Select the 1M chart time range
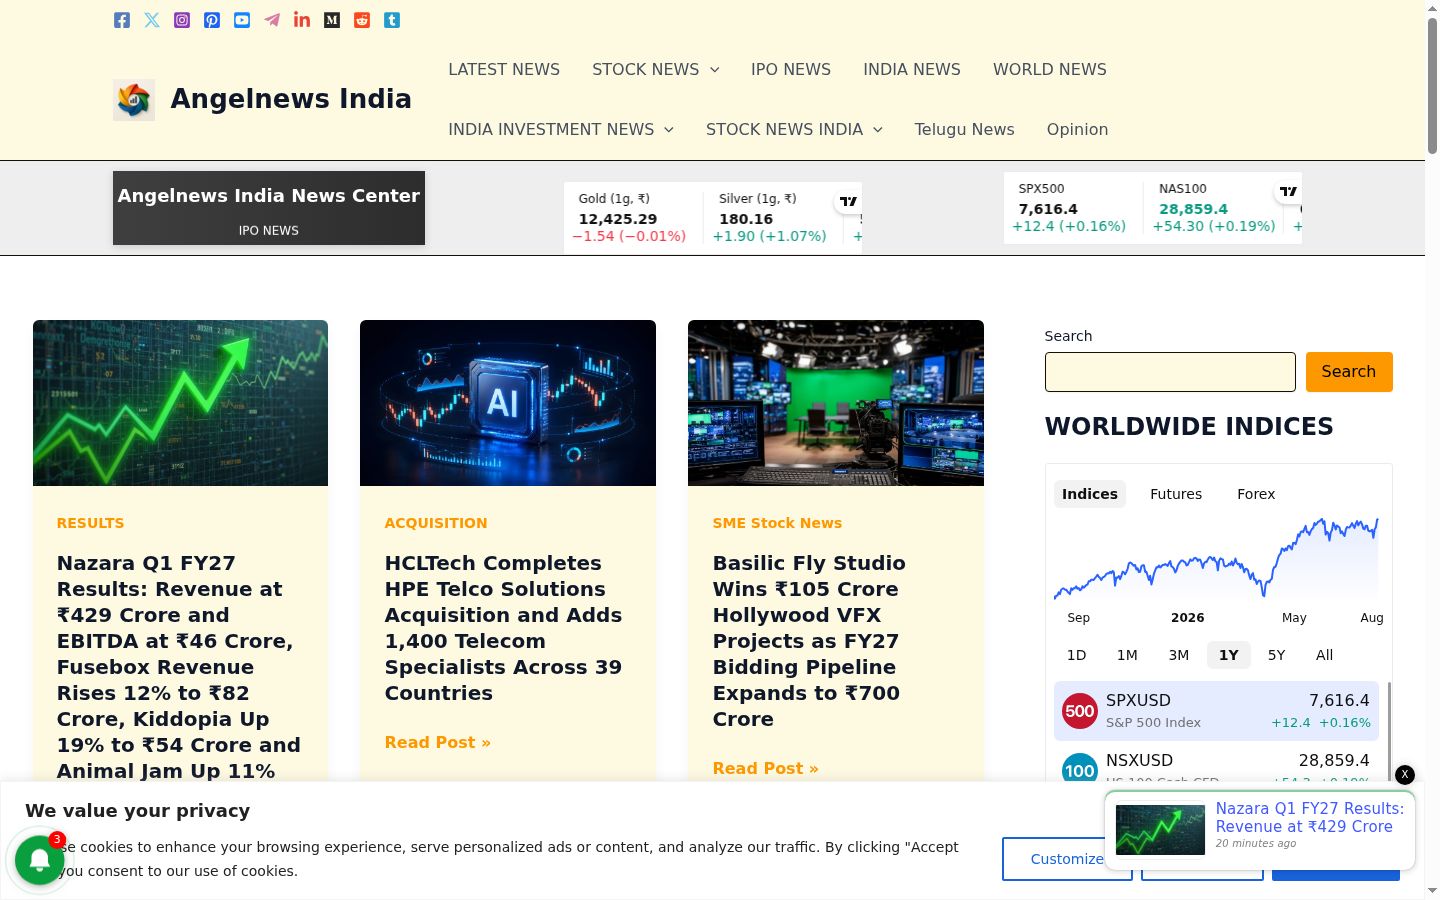Image resolution: width=1440 pixels, height=900 pixels. pos(1127,655)
